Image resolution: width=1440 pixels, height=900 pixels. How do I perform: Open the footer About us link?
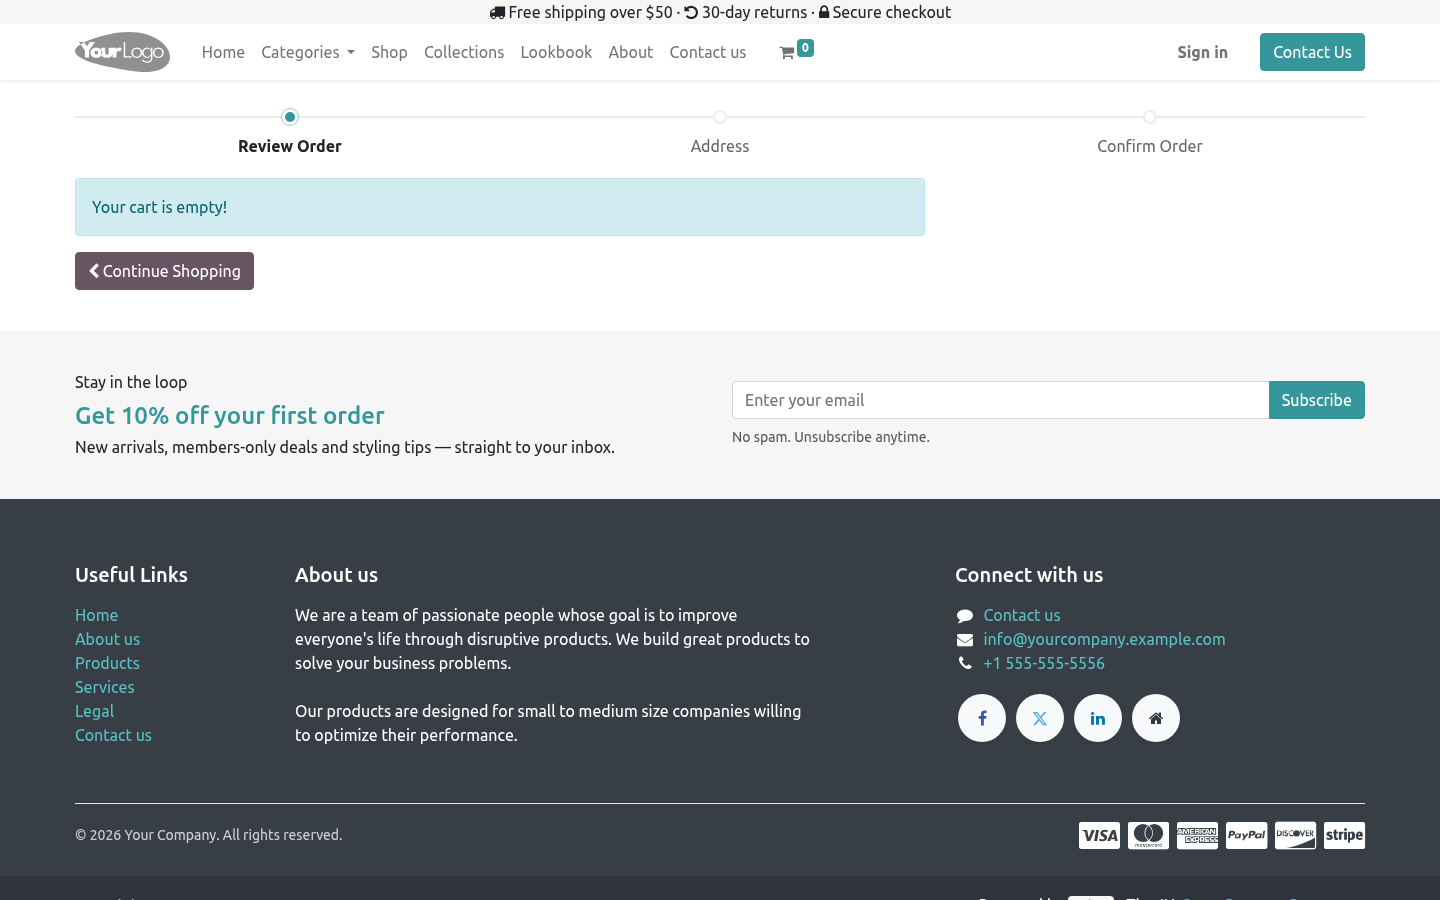(x=107, y=639)
